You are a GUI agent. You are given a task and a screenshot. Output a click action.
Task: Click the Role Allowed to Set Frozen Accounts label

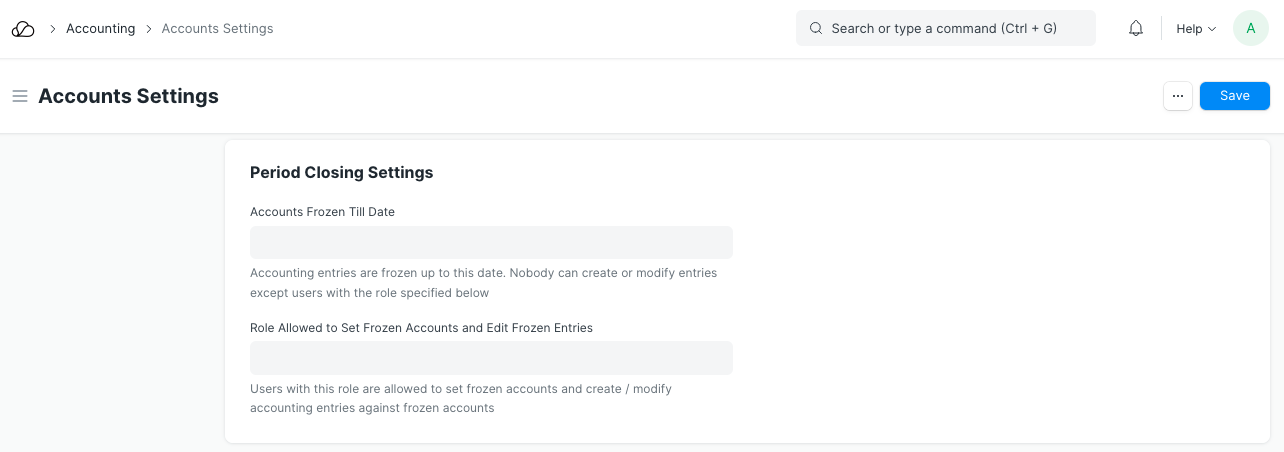pos(421,328)
